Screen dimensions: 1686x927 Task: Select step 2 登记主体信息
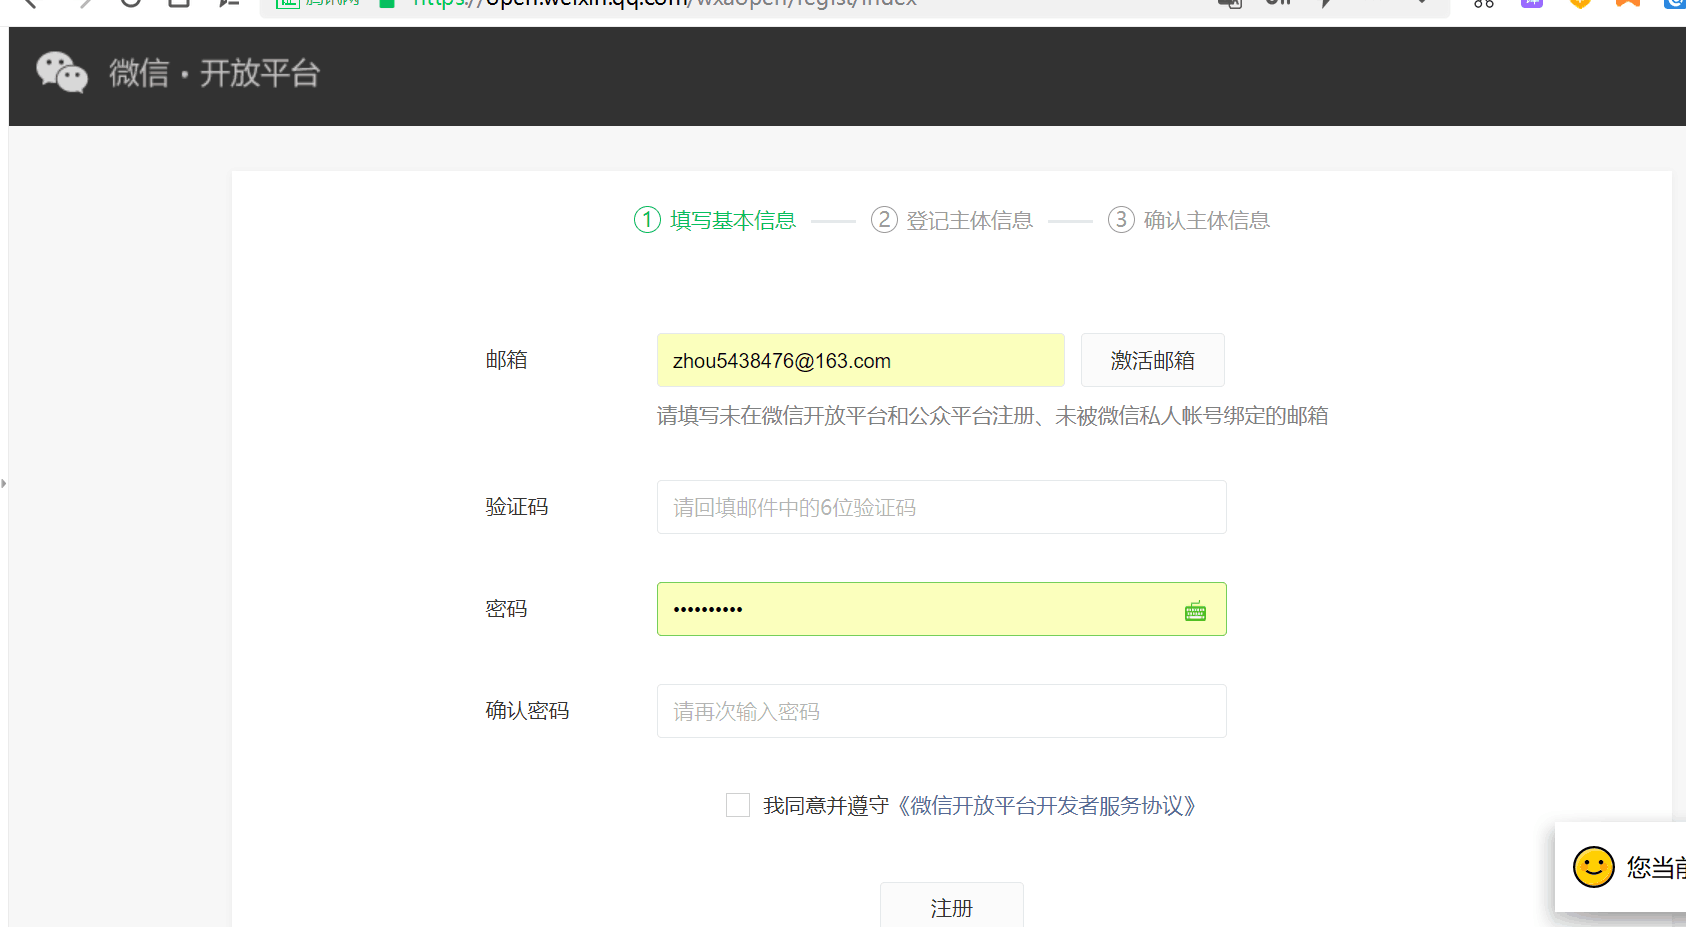(x=952, y=220)
